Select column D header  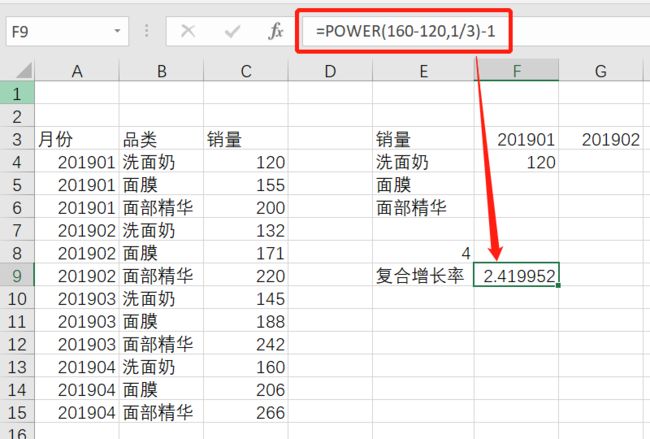tap(330, 71)
